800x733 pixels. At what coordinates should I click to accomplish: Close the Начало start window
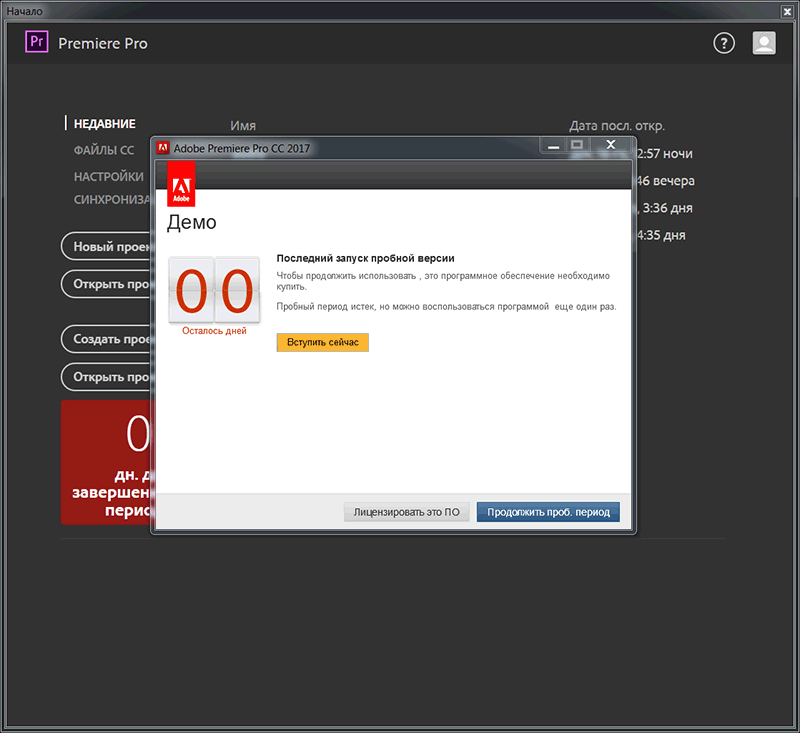(x=787, y=11)
